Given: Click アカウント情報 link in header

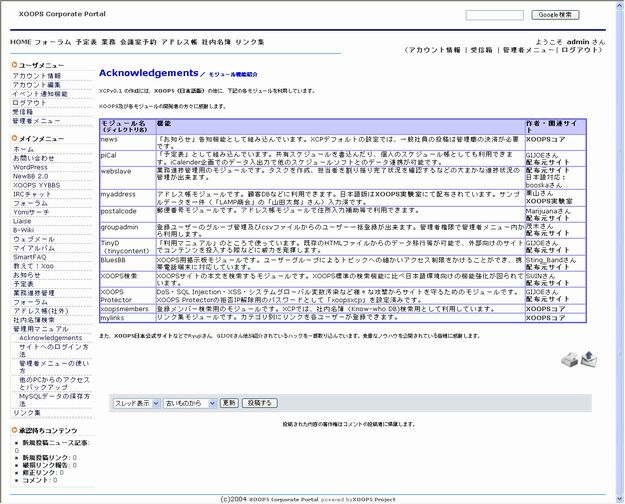Looking at the screenshot, I should coord(434,50).
